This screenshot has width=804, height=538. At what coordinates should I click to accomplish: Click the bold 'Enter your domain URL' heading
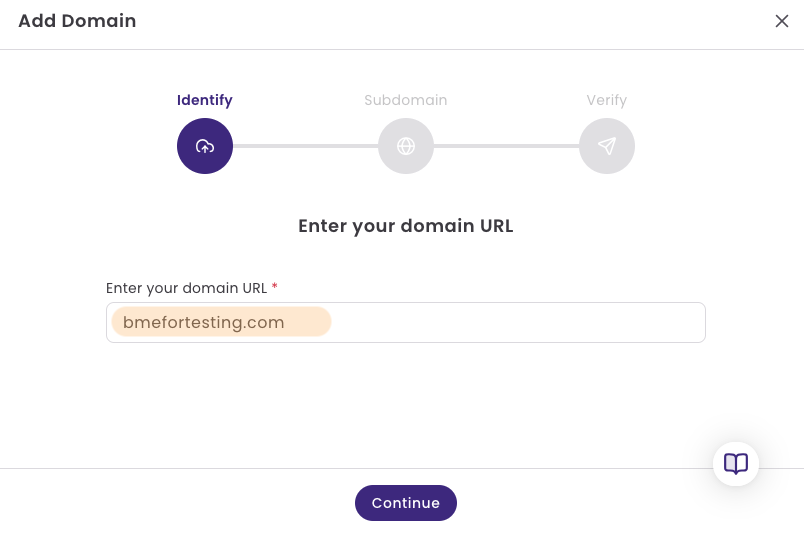[x=406, y=226]
